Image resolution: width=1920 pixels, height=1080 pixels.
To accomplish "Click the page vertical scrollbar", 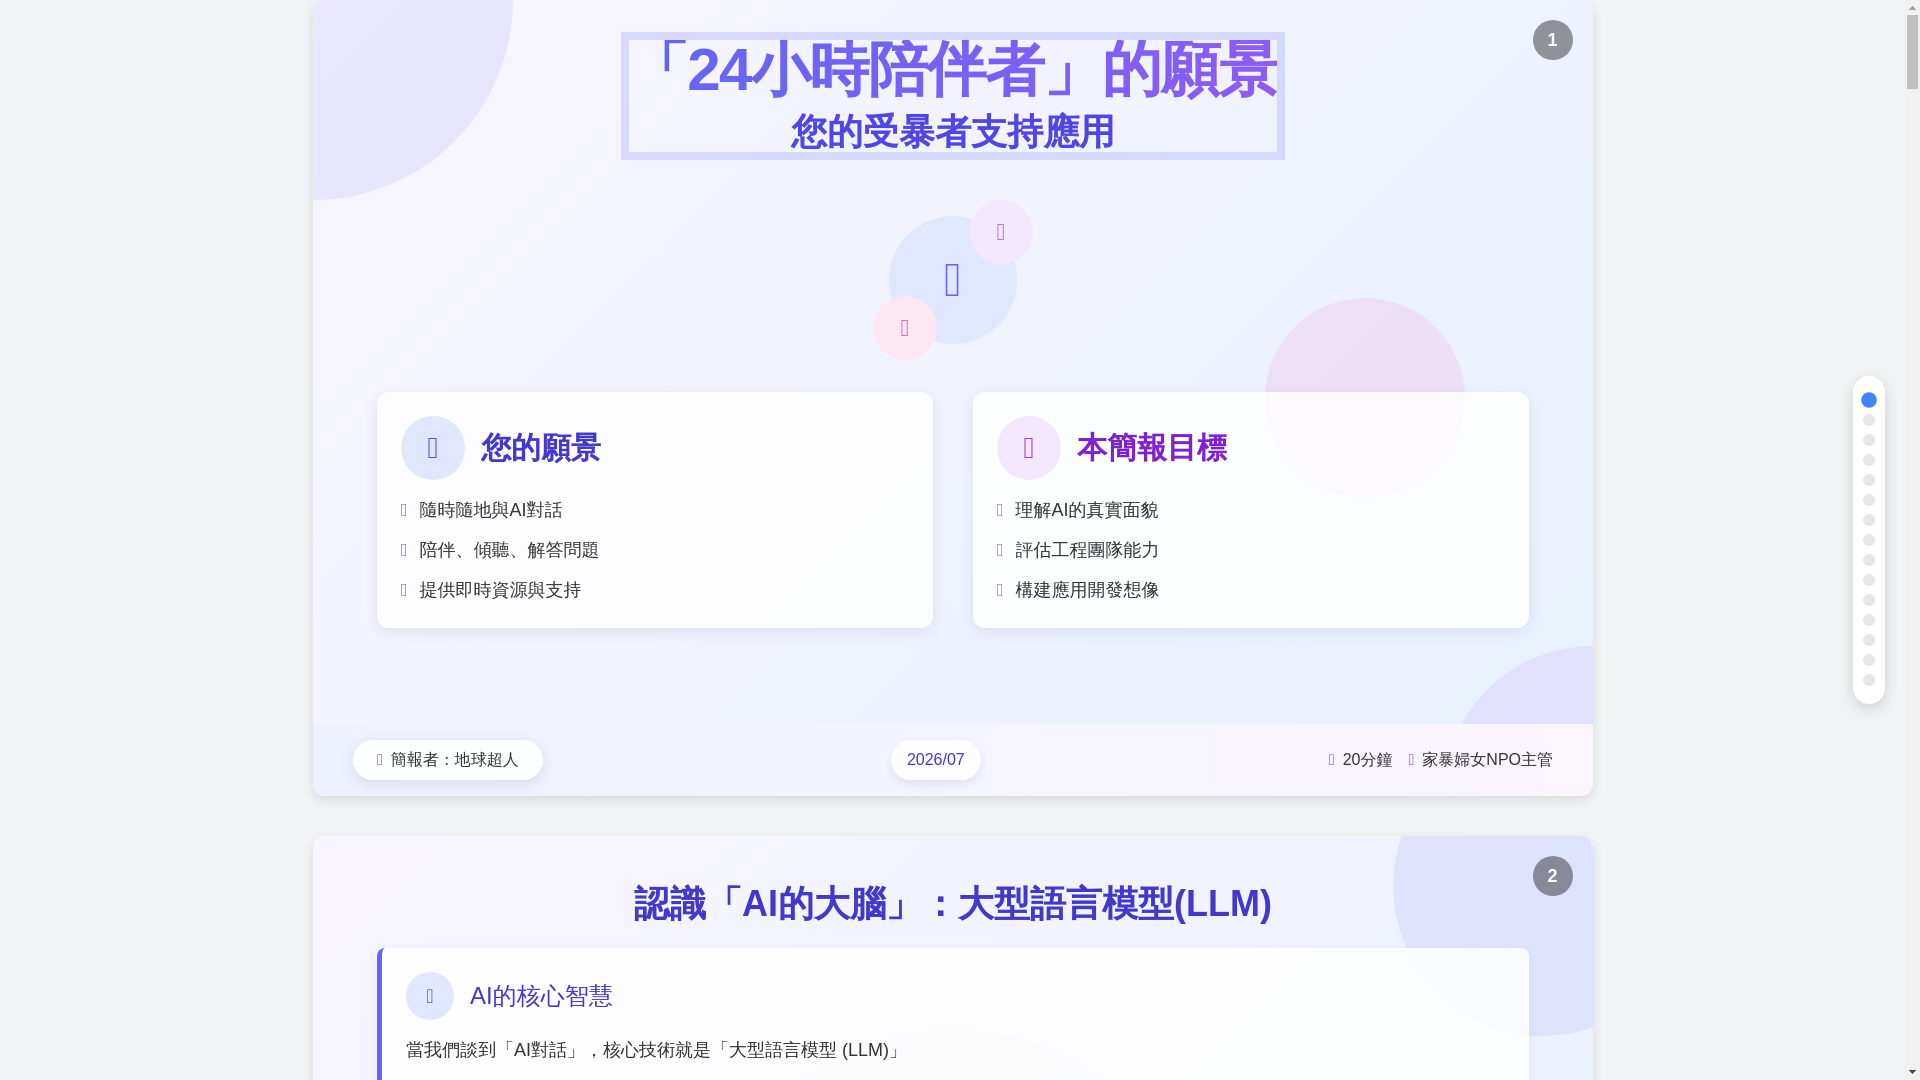I will [x=1912, y=540].
